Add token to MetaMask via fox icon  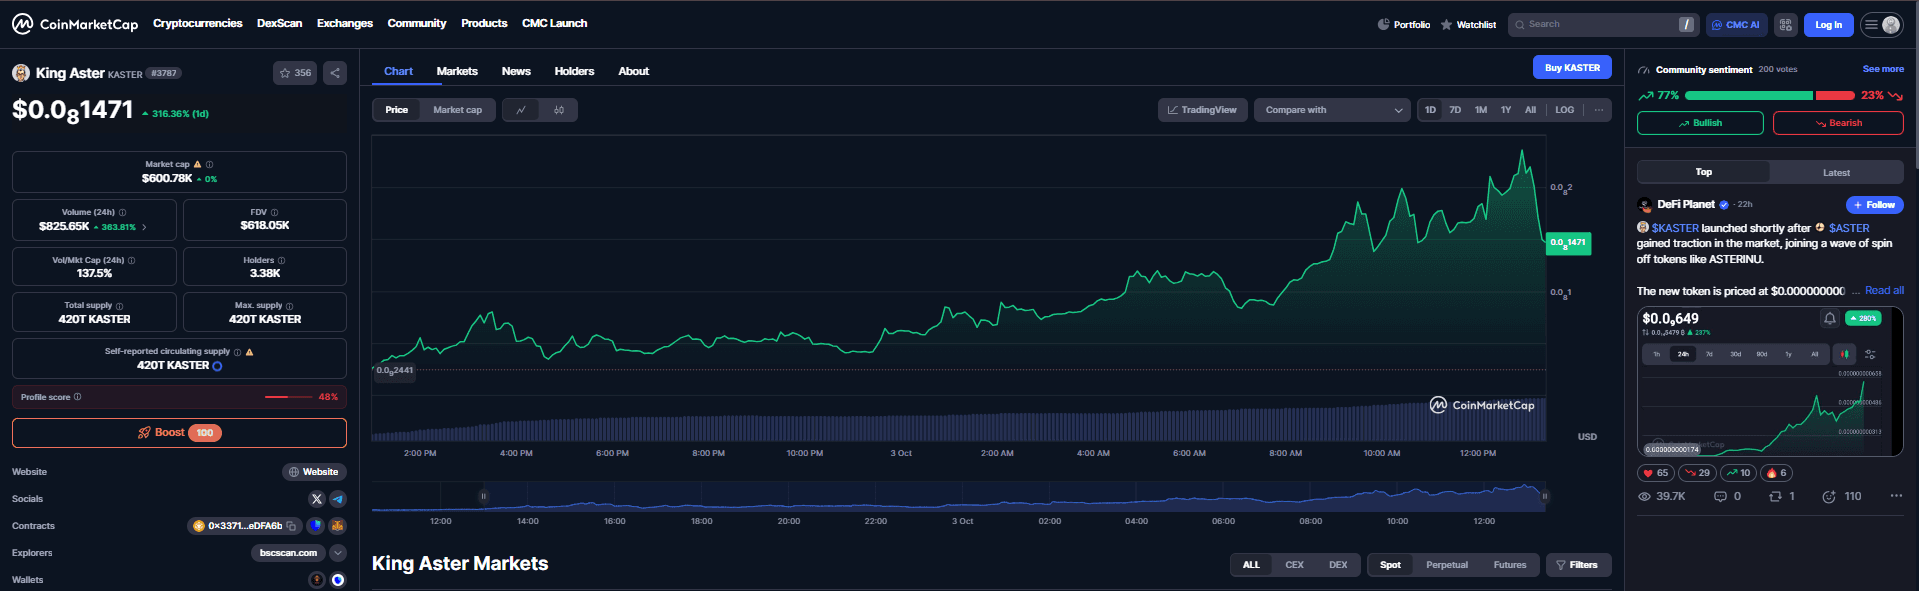pyautogui.click(x=338, y=526)
